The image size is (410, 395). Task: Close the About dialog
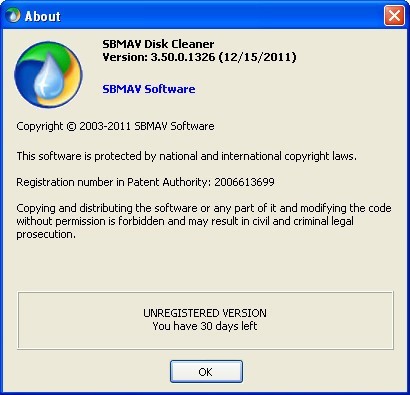(394, 15)
